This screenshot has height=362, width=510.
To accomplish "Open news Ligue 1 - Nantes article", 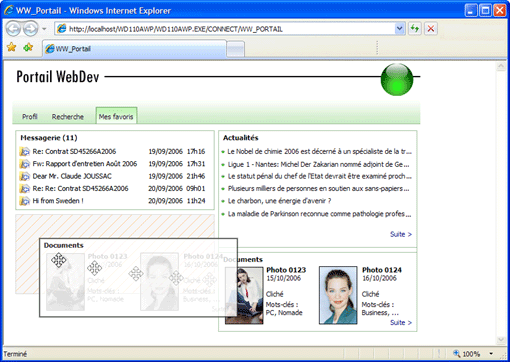I will point(318,164).
